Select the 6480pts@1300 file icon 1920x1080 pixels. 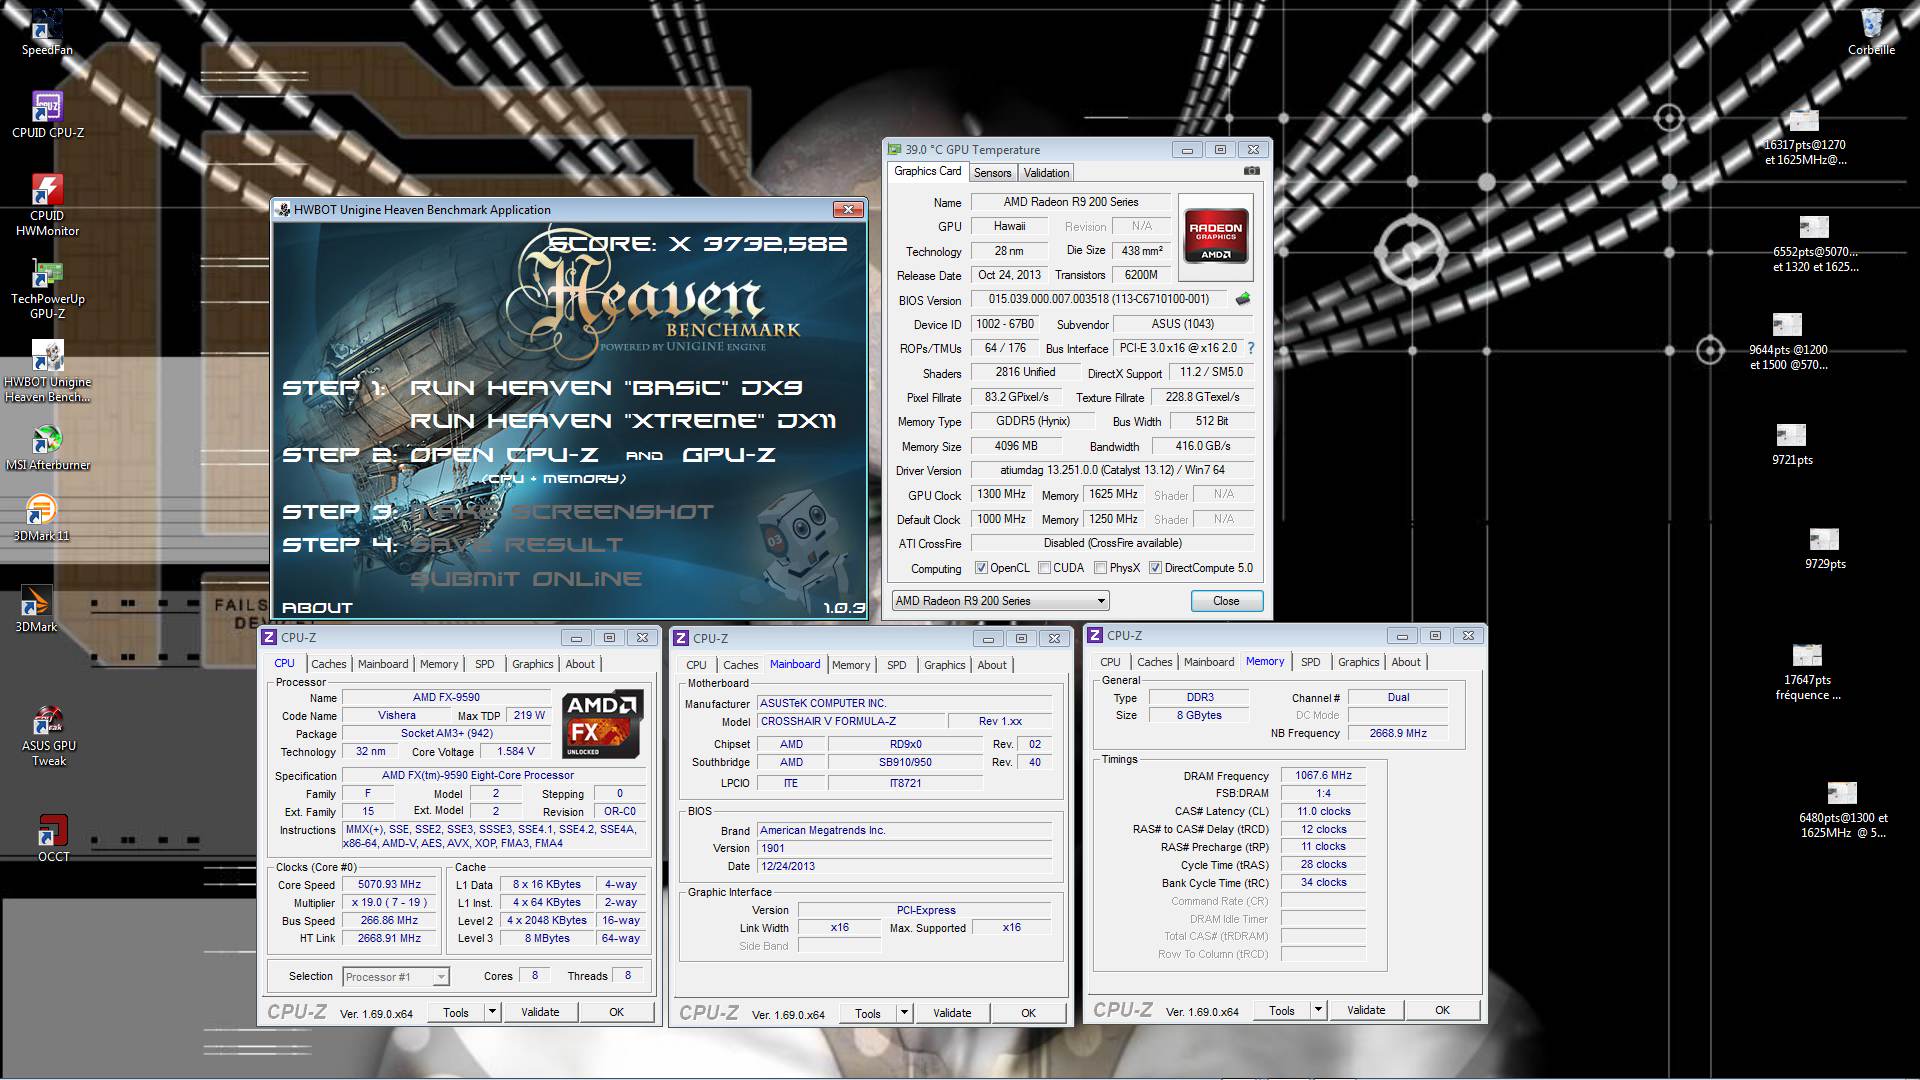[x=1843, y=810]
